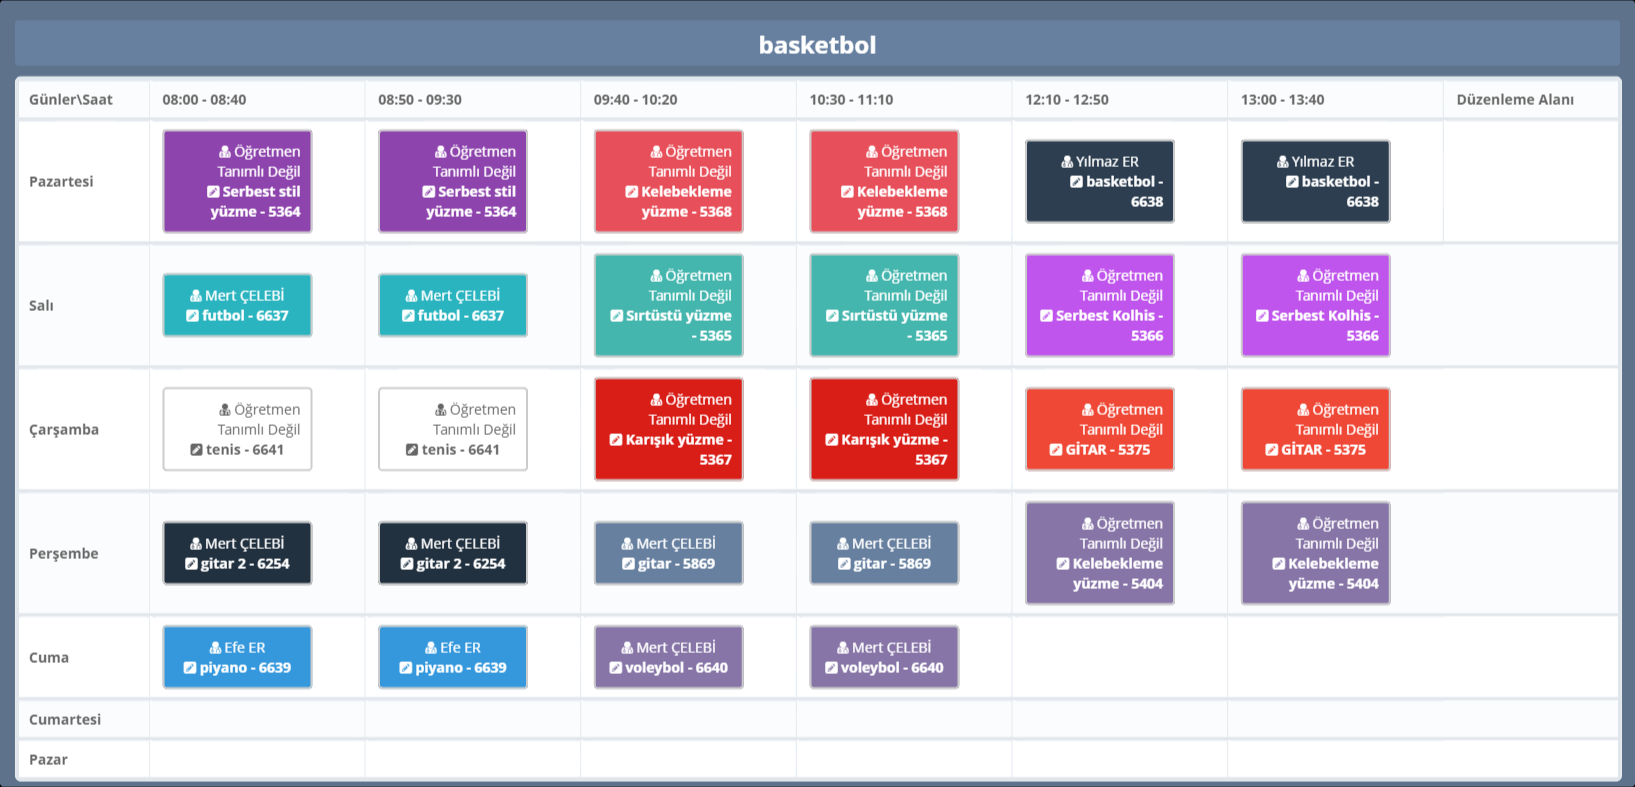Click the basketbol title bar

817,45
